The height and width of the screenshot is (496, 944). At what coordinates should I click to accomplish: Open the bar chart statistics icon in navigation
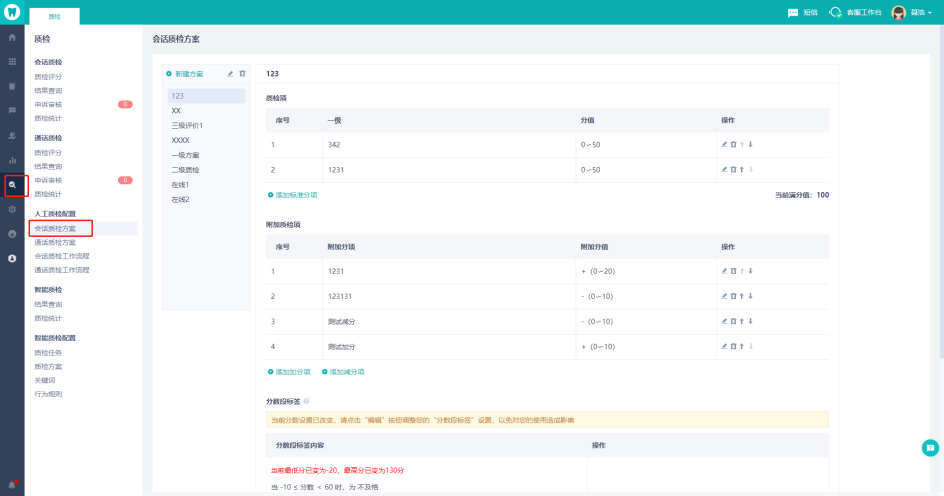coord(12,160)
